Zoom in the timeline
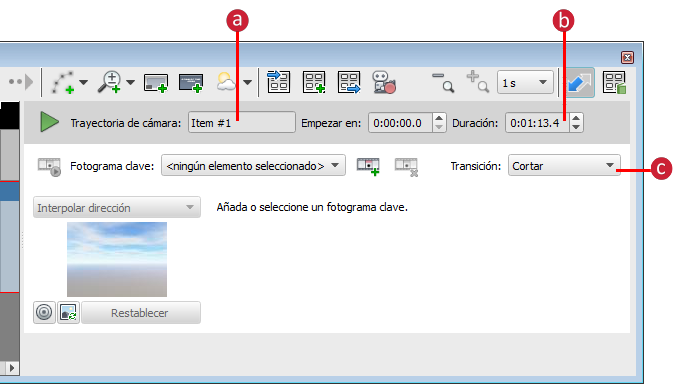 click(477, 82)
